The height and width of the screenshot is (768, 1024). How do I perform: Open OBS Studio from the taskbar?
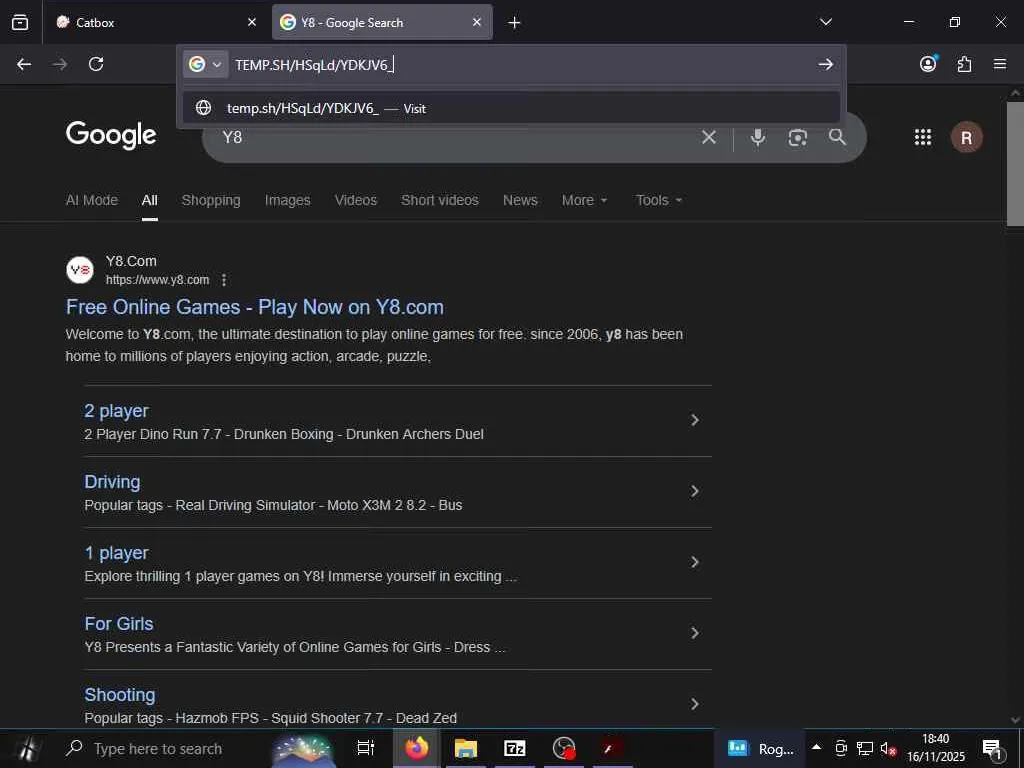[x=564, y=748]
